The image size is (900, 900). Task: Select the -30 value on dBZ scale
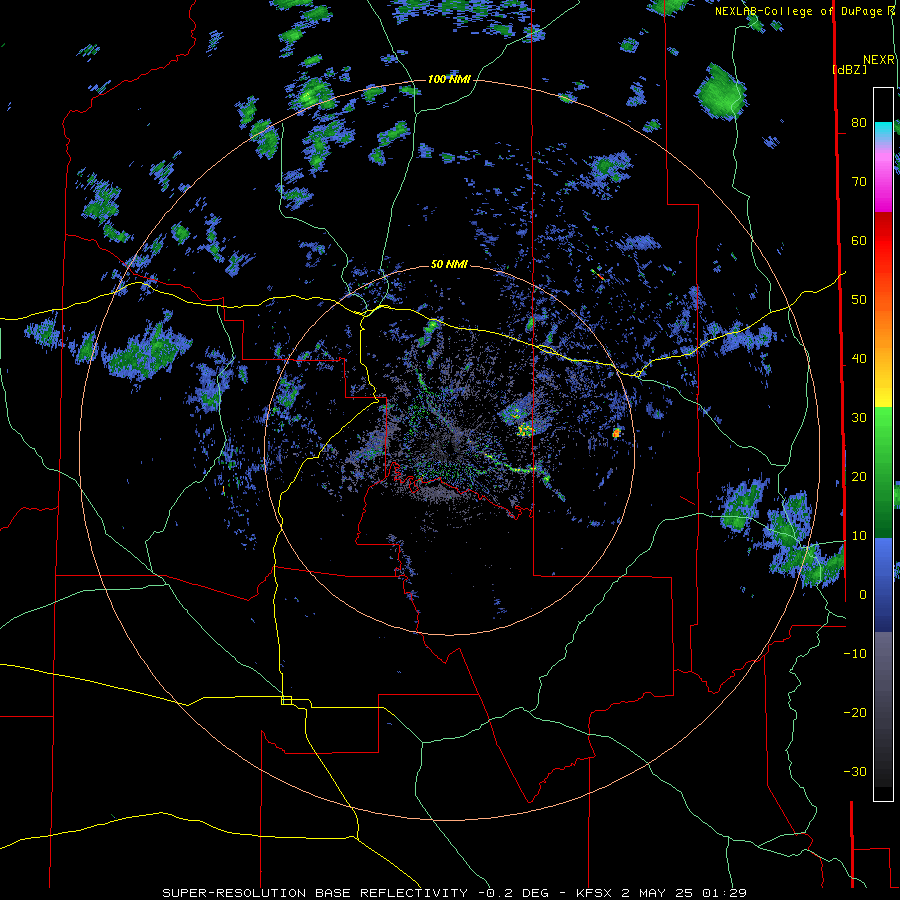pyautogui.click(x=855, y=771)
